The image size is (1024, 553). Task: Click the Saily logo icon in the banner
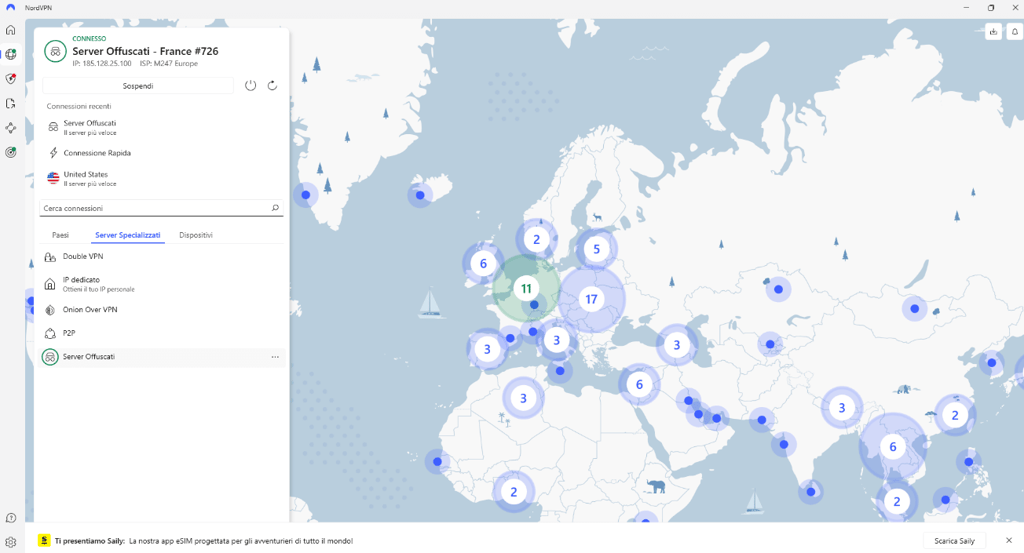click(x=44, y=541)
